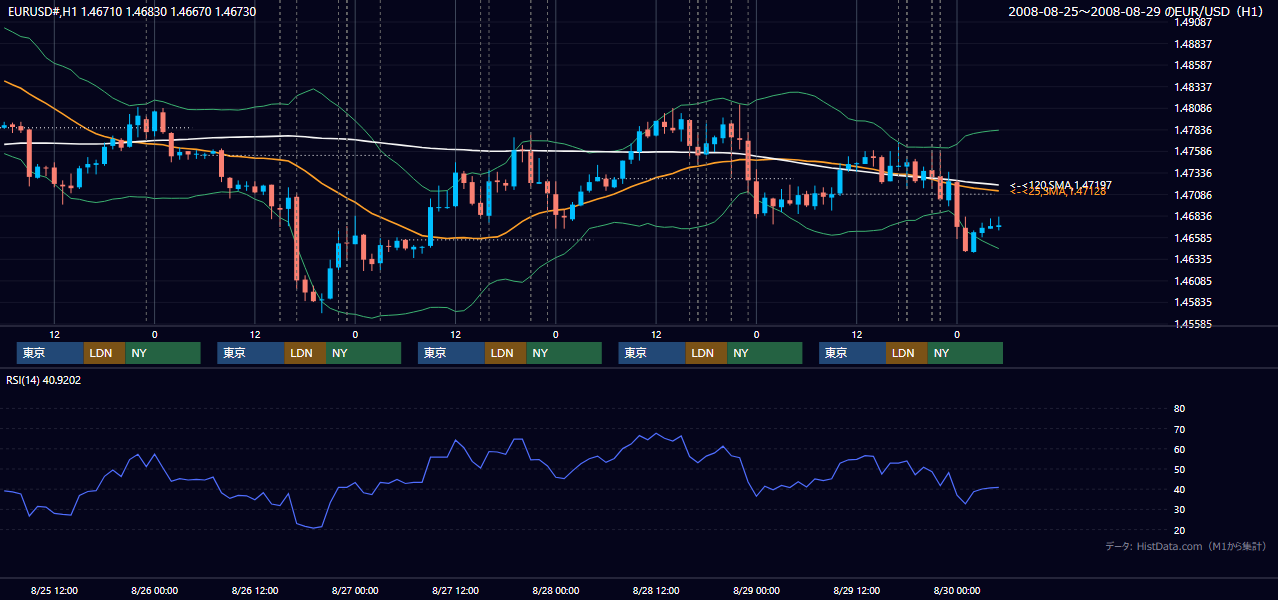Select the 8/29 12:00 time axis label

coord(857,591)
